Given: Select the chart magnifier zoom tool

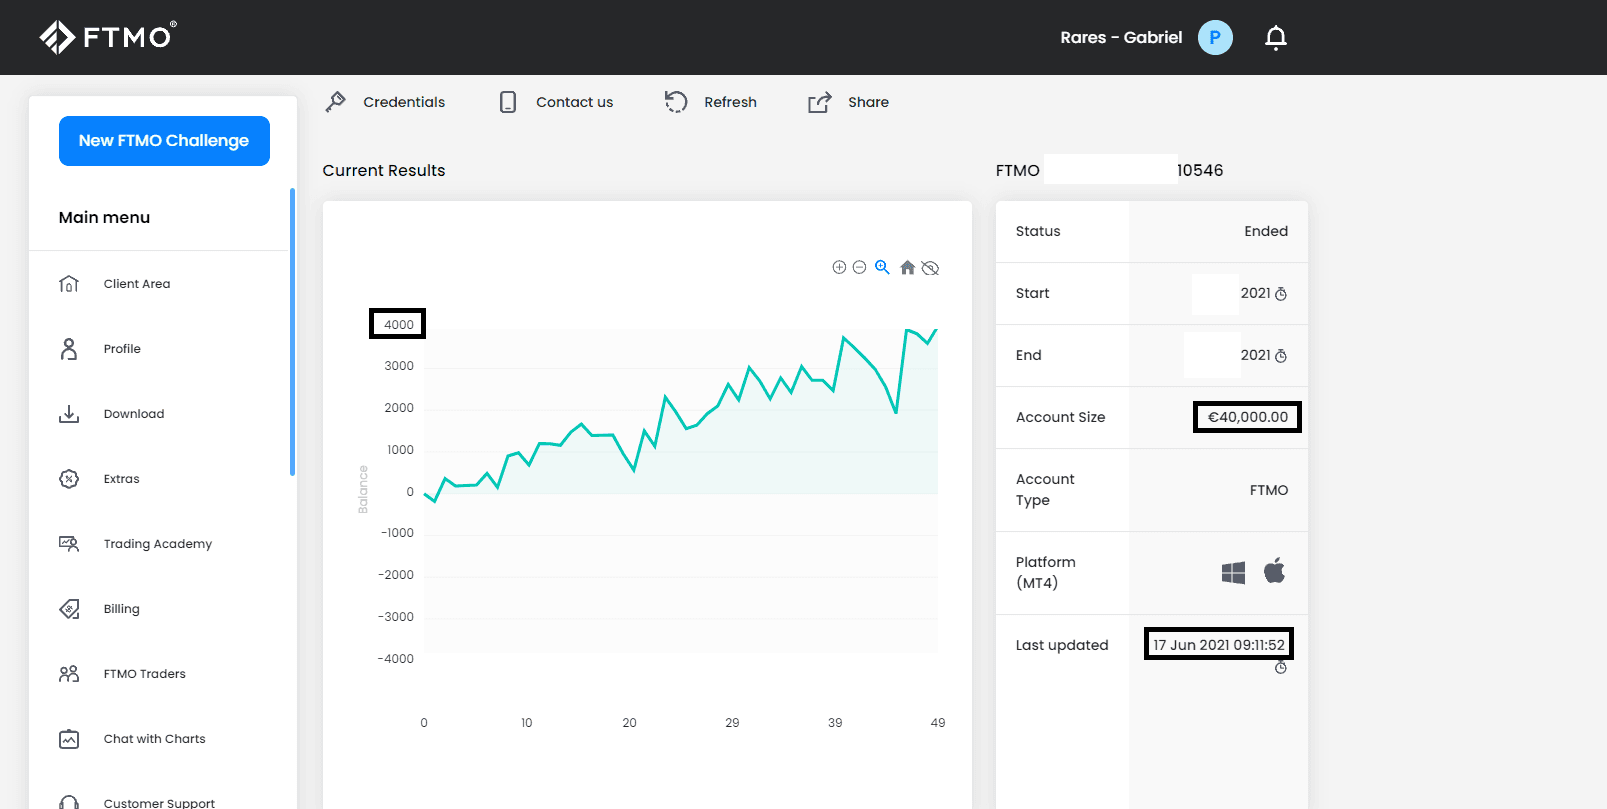Looking at the screenshot, I should click(882, 267).
